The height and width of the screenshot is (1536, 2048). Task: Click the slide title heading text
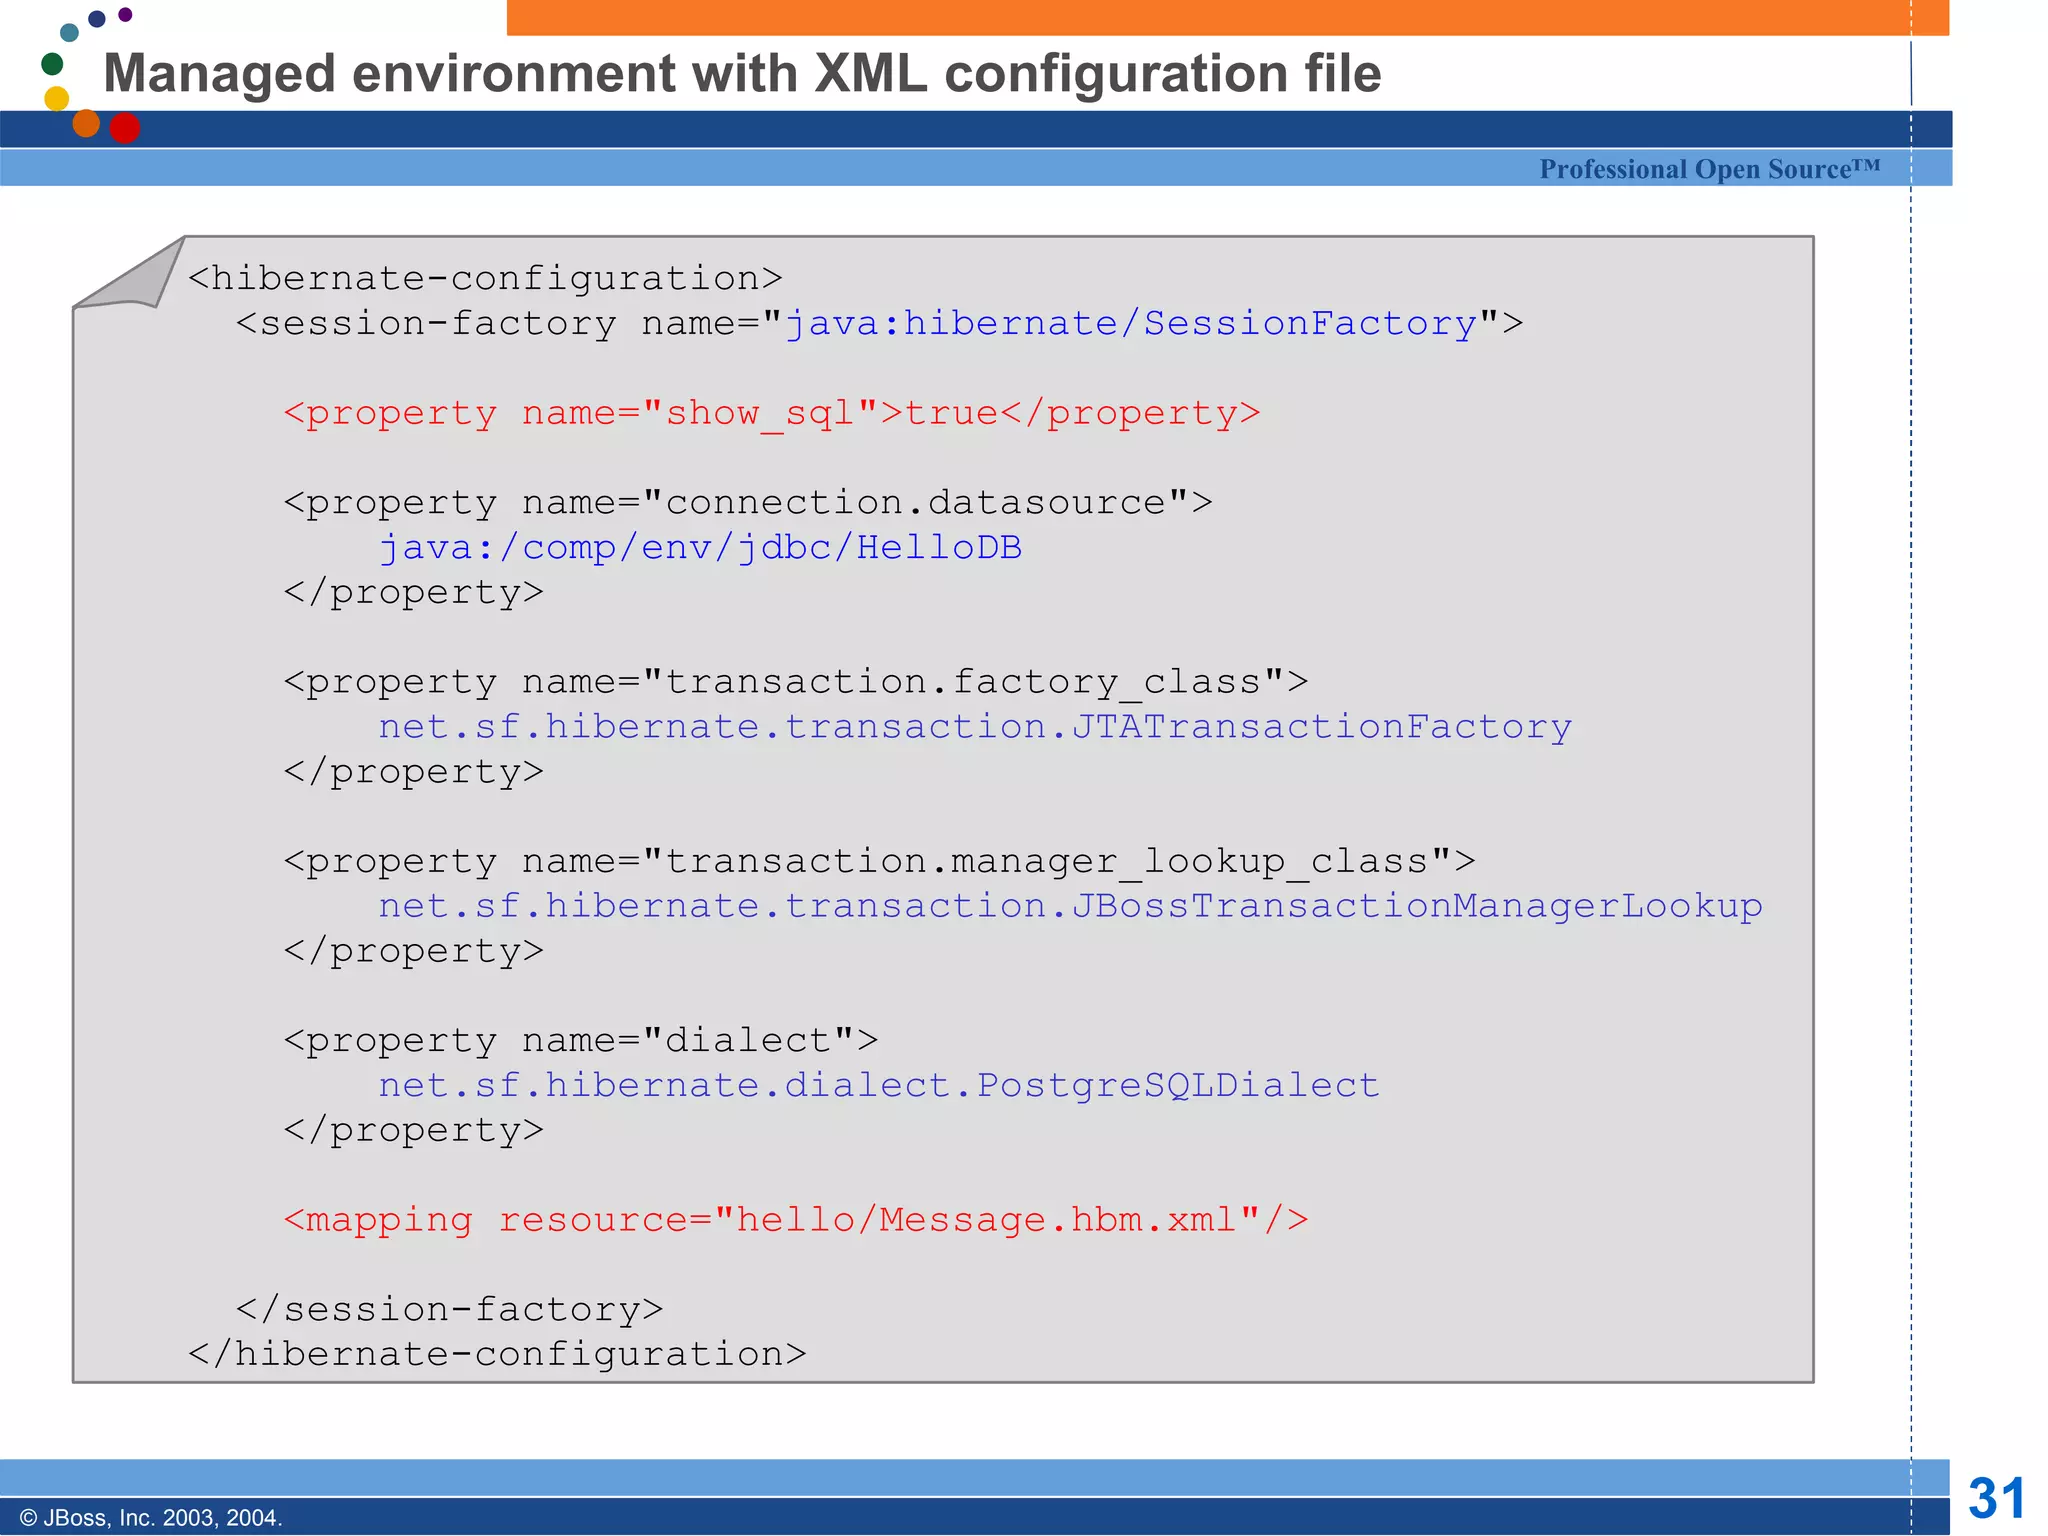[742, 73]
